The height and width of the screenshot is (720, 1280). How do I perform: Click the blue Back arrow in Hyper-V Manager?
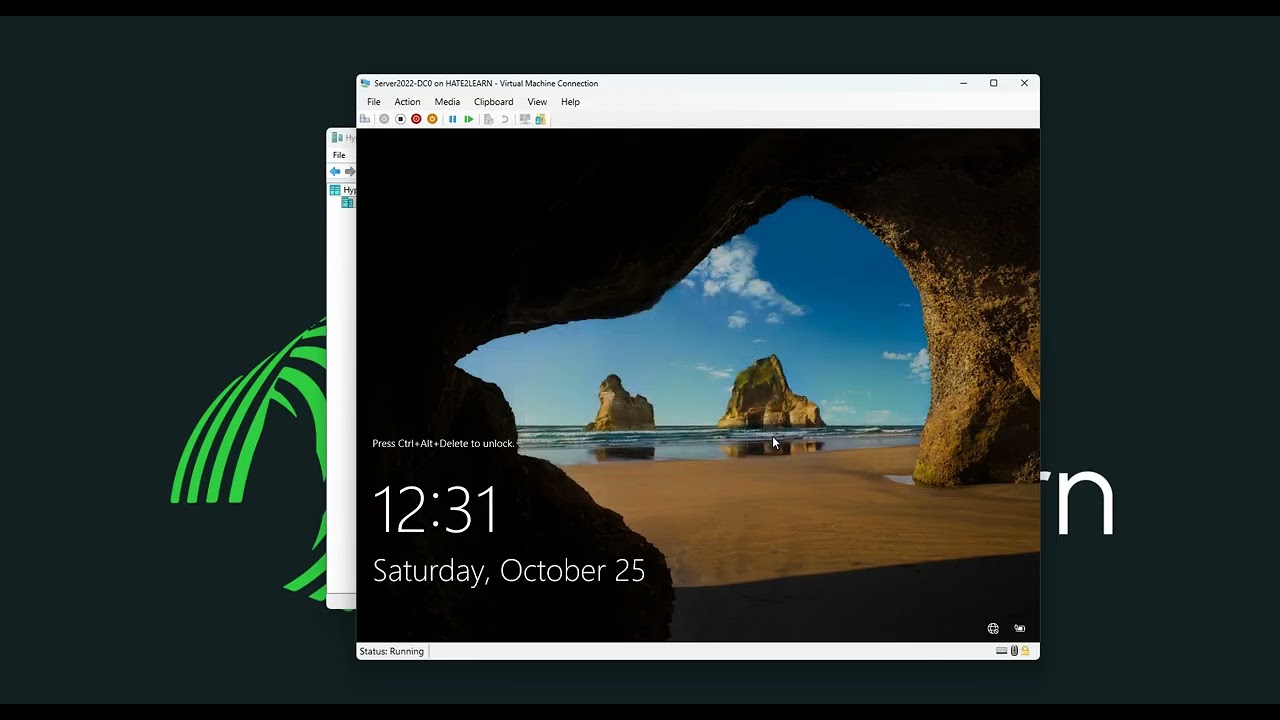pos(335,172)
